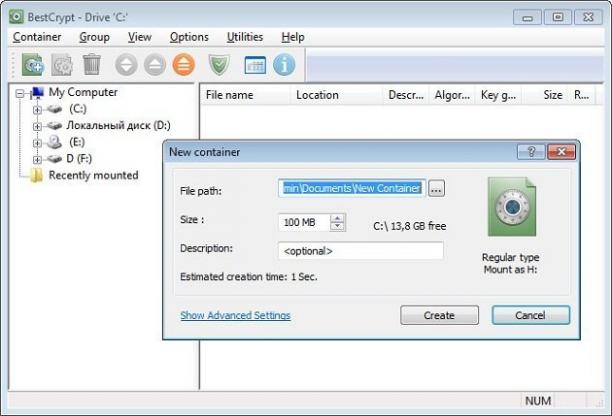Open the Group menu

point(94,37)
